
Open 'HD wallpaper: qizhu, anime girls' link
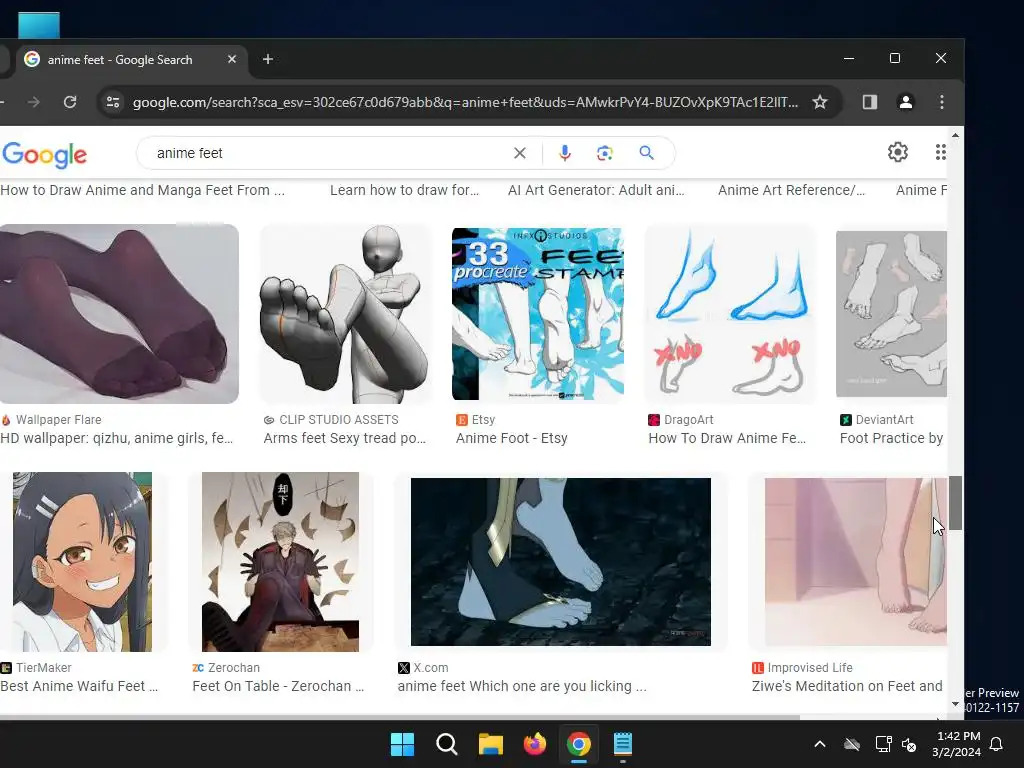[116, 438]
